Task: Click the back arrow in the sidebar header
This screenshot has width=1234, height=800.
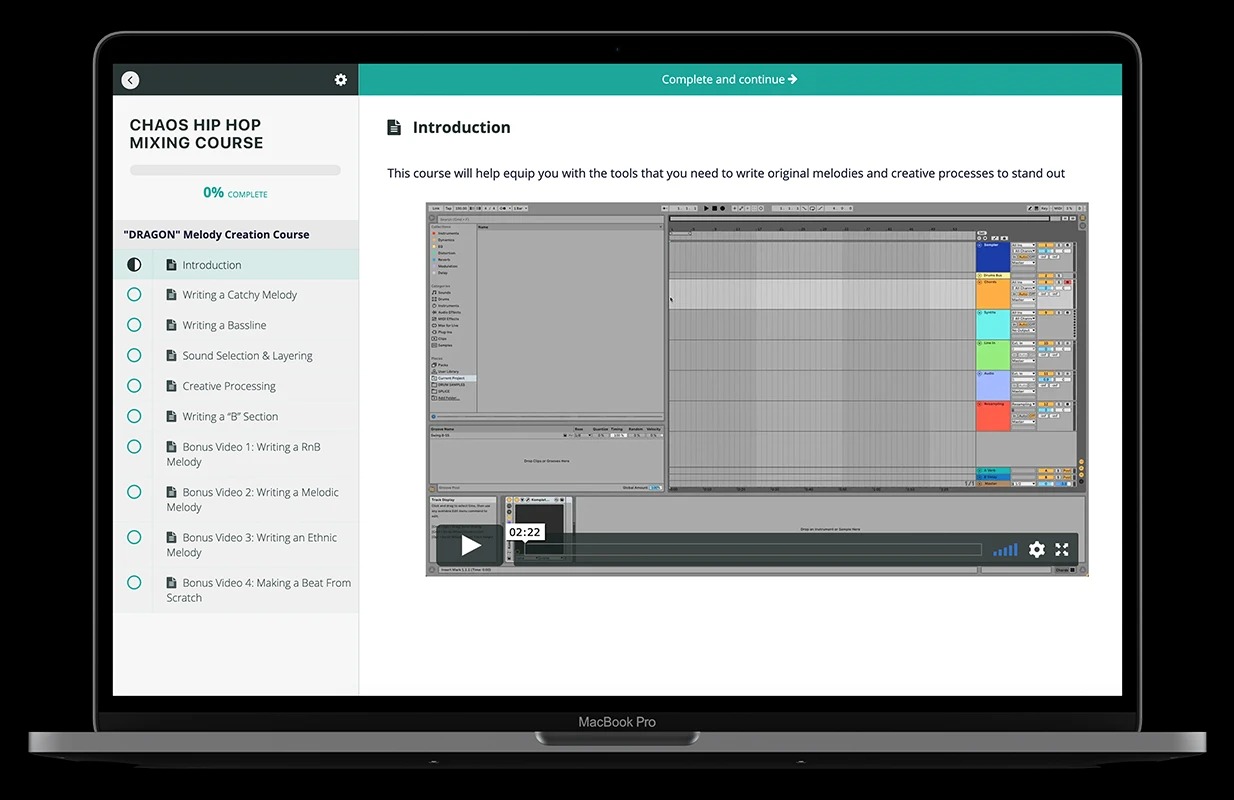Action: tap(130, 80)
